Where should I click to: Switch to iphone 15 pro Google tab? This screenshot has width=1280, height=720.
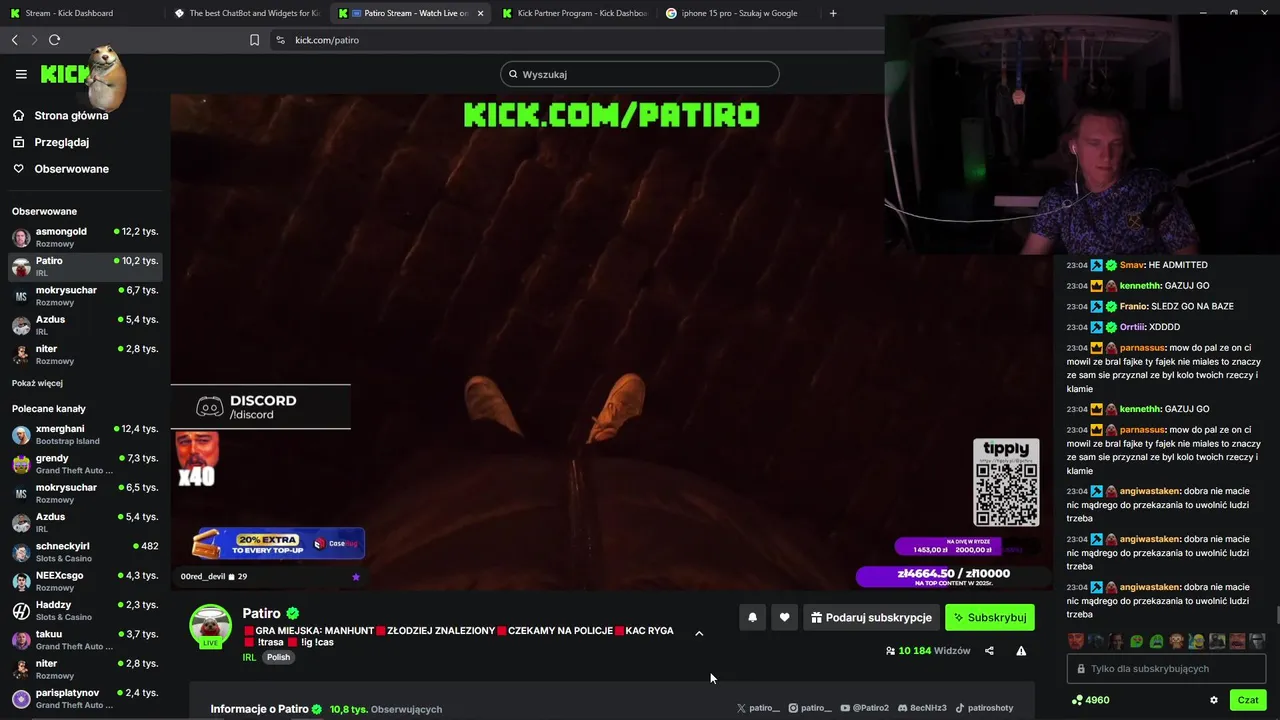[738, 13]
